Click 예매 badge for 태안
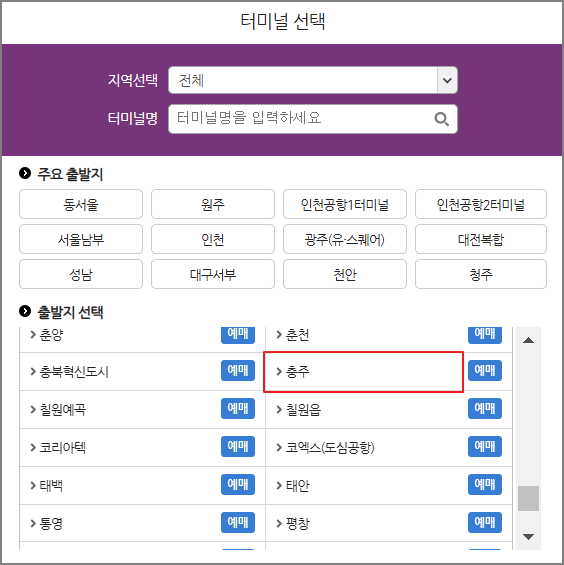564x565 pixels. point(485,484)
